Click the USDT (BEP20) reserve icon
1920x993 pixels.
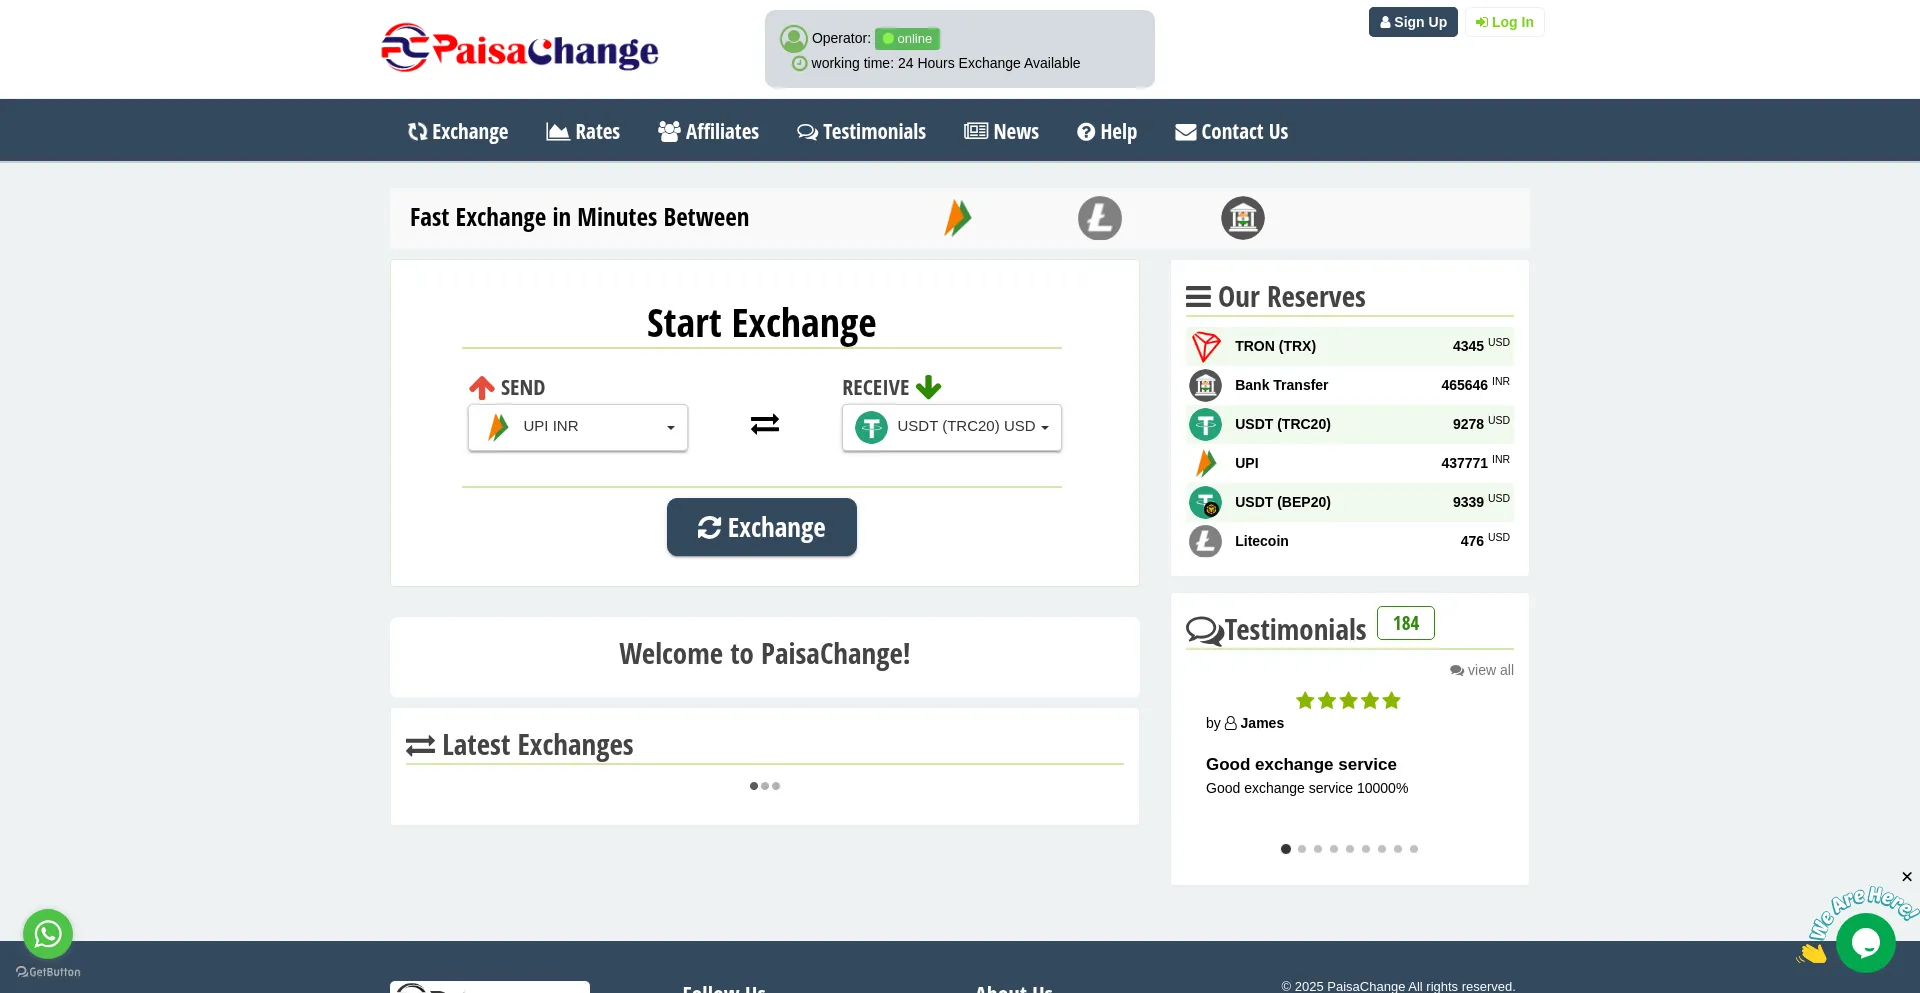[1205, 502]
